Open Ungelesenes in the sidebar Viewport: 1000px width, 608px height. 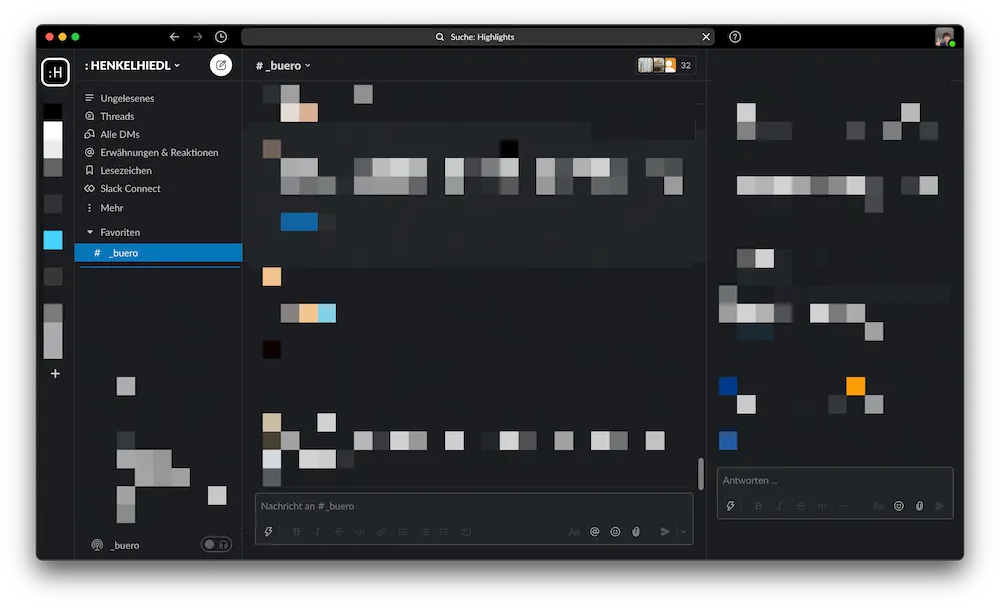[127, 98]
